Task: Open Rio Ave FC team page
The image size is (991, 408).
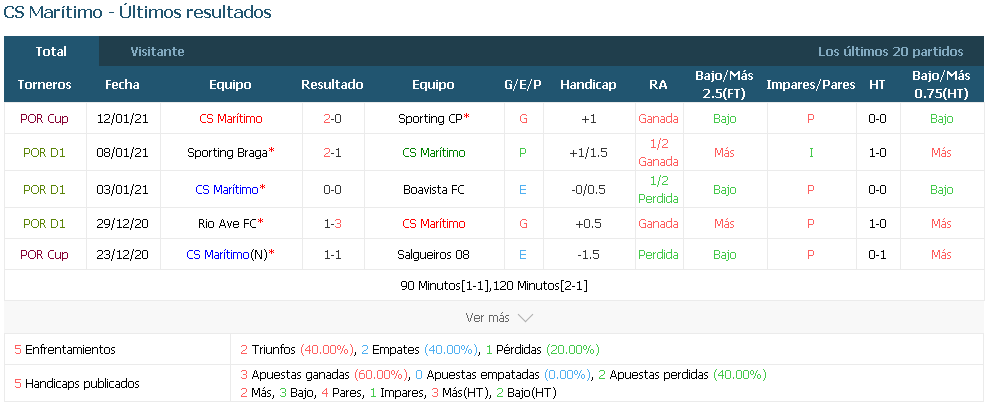Action: [227, 224]
